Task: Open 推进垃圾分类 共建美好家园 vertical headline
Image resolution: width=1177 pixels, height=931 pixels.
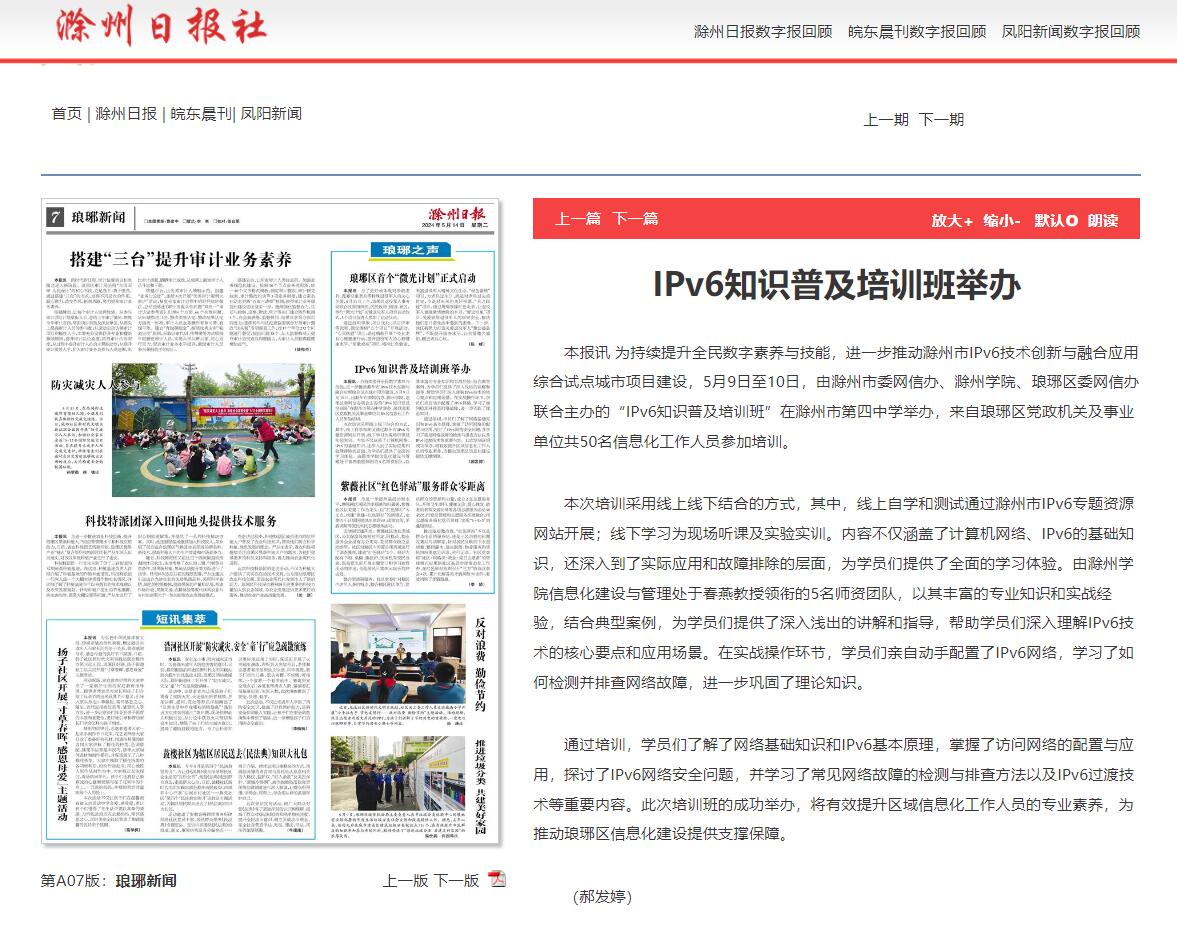Action: pos(480,786)
